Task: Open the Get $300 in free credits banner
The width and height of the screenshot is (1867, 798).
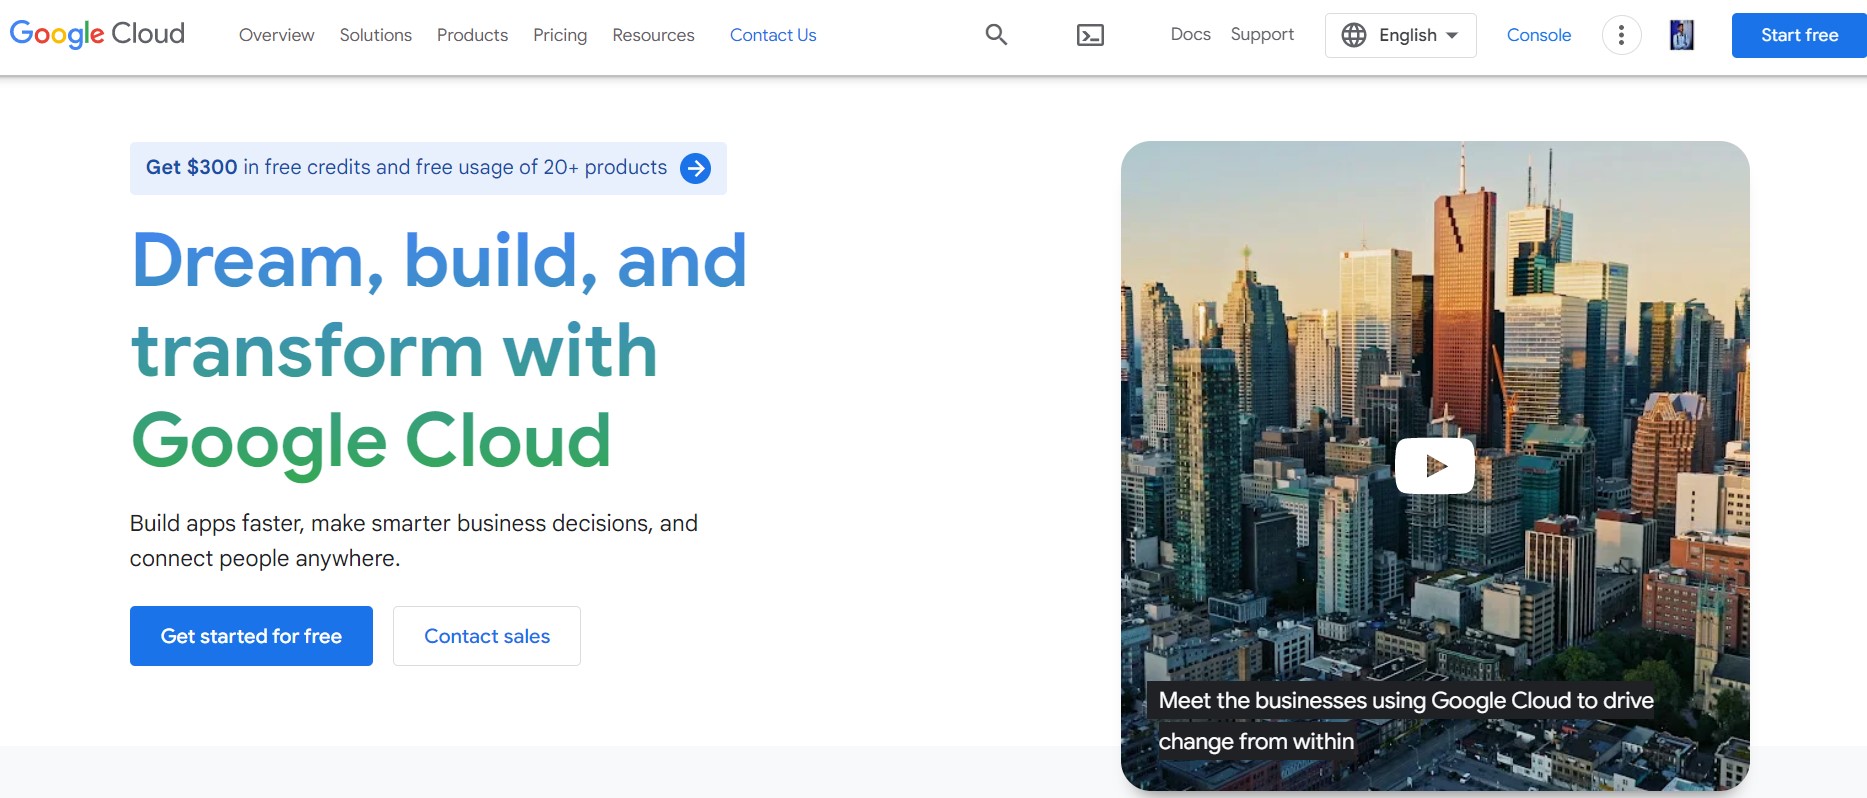Action: pos(428,168)
